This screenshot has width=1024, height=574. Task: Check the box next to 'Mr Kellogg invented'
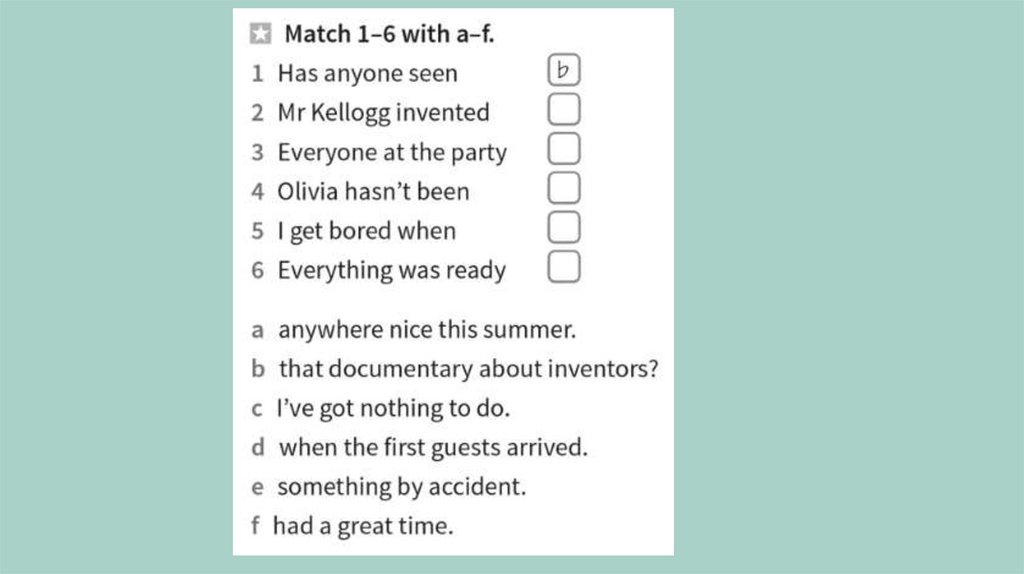564,110
